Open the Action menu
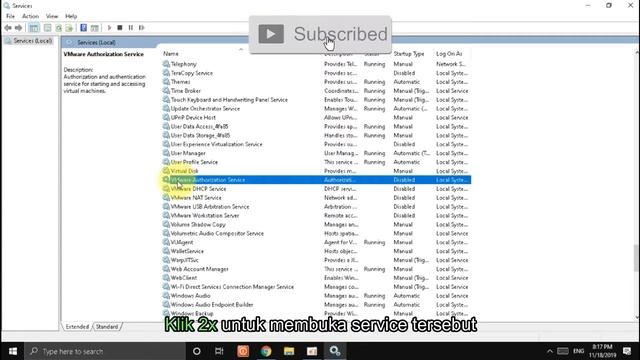 [30, 16]
